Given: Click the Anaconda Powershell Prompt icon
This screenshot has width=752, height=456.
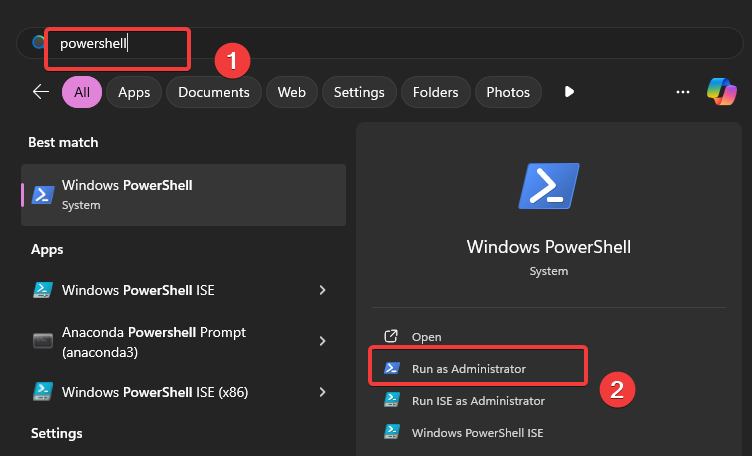Looking at the screenshot, I should (43, 341).
